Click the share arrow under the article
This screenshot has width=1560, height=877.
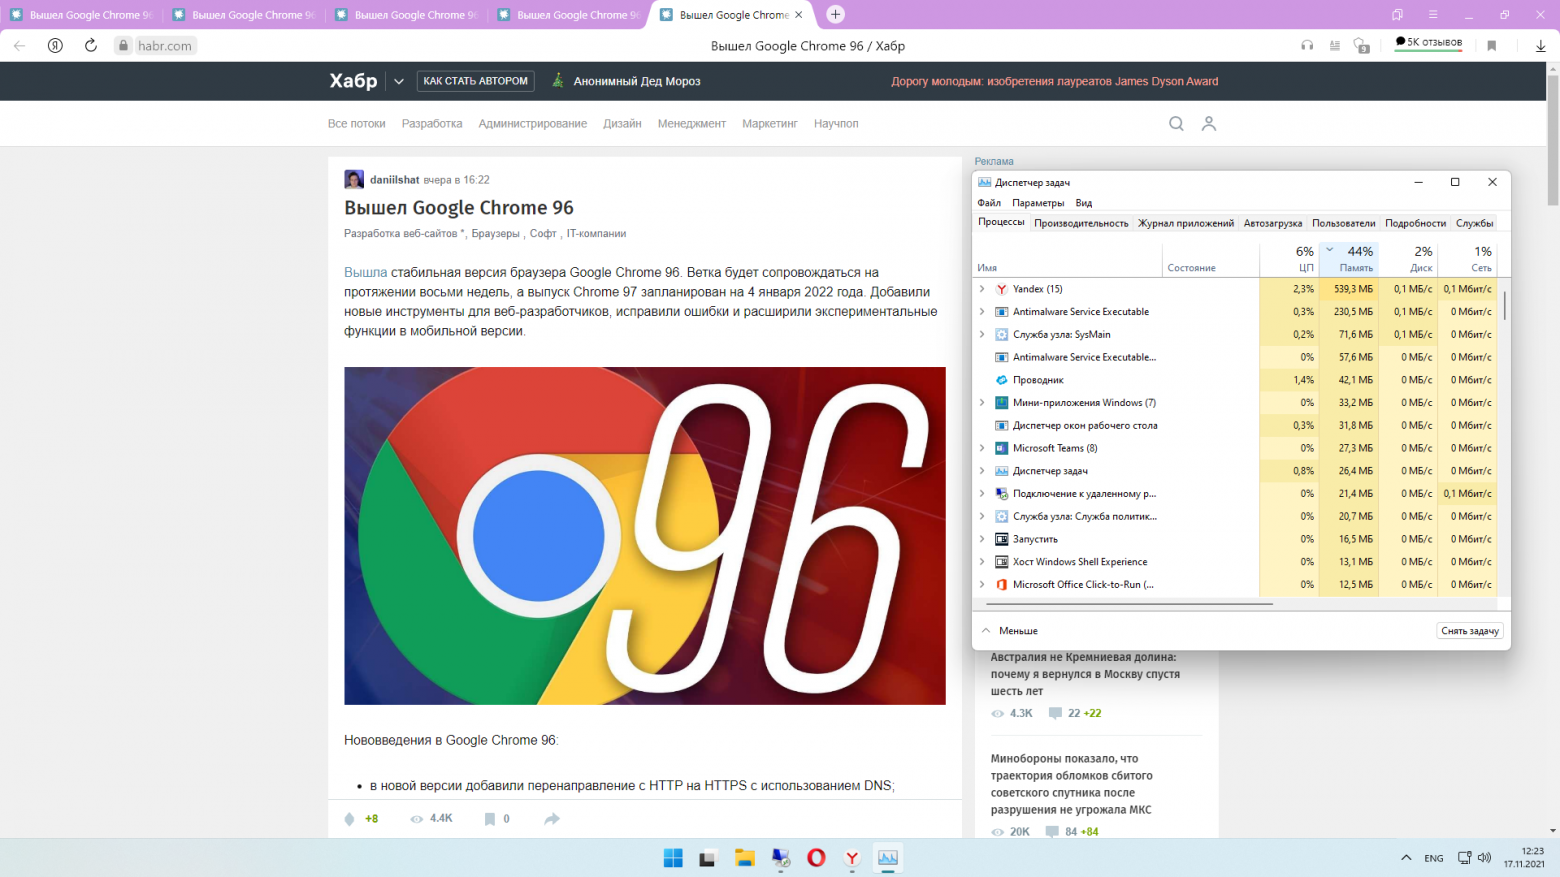pyautogui.click(x=551, y=819)
